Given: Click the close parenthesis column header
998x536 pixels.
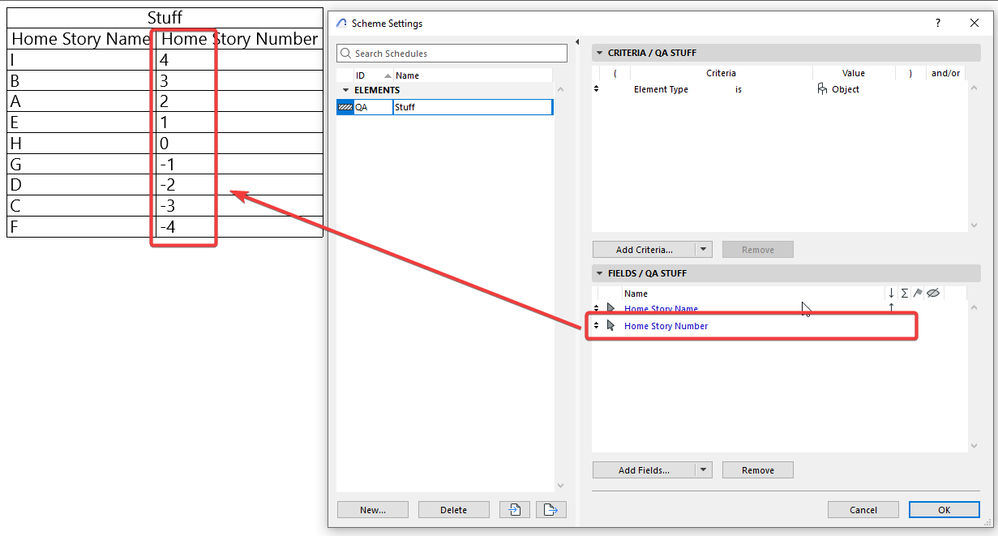Looking at the screenshot, I should pyautogui.click(x=910, y=73).
